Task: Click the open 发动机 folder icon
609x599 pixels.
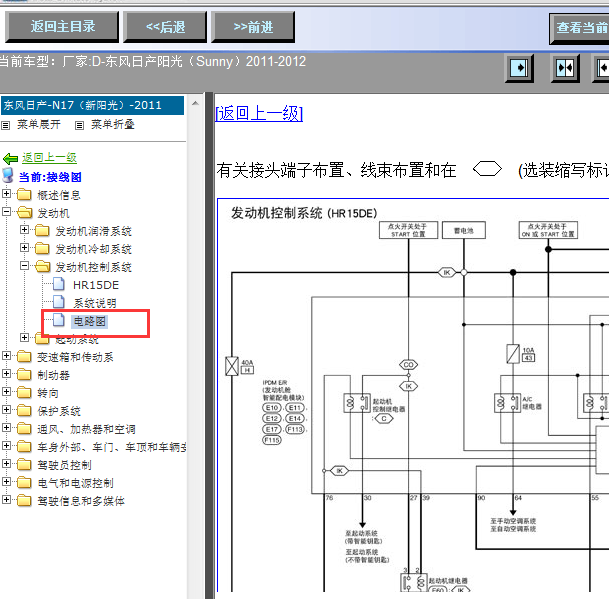Action: click(x=25, y=212)
